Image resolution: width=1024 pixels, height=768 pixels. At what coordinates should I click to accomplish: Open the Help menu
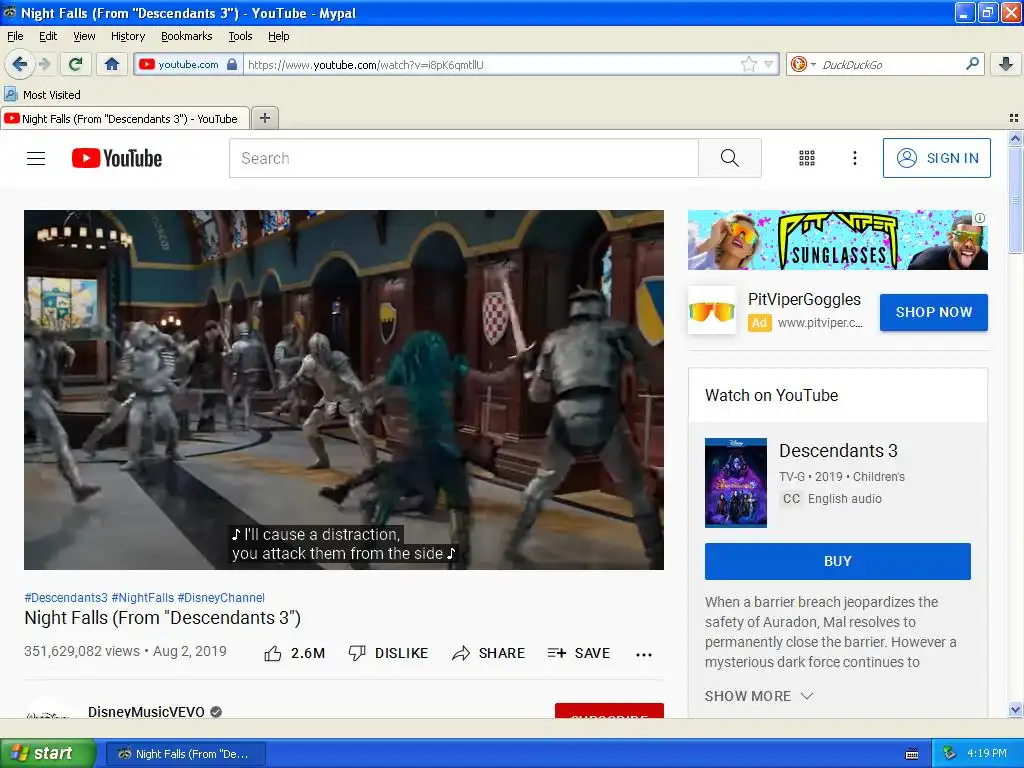pos(278,36)
